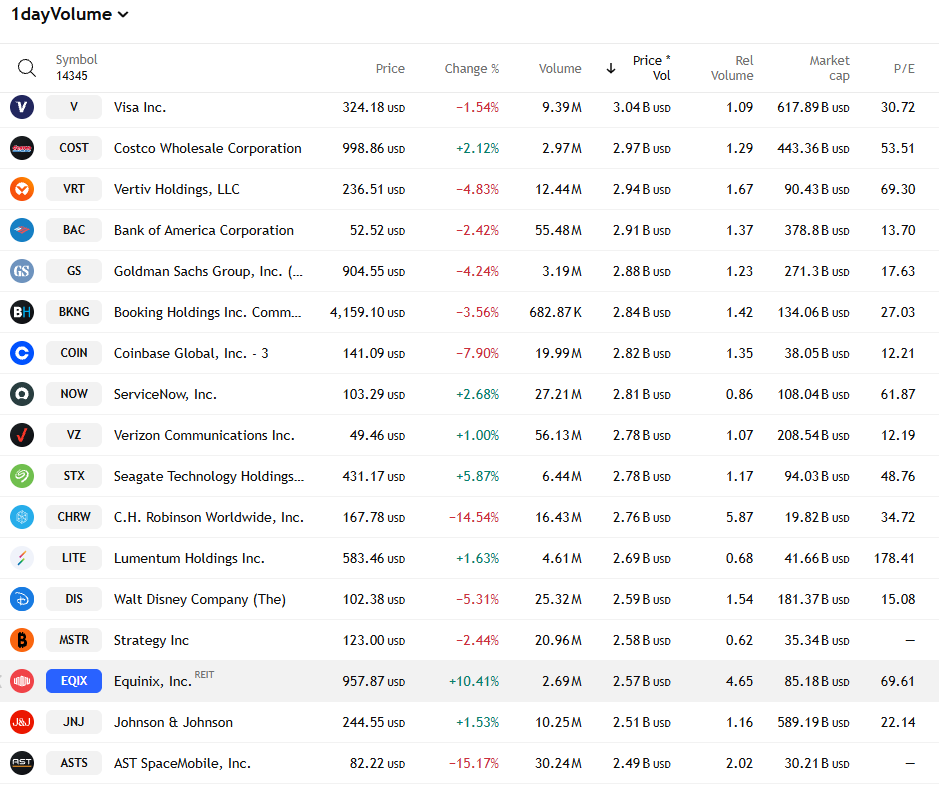Select the Bank of America Corporation name

point(204,231)
